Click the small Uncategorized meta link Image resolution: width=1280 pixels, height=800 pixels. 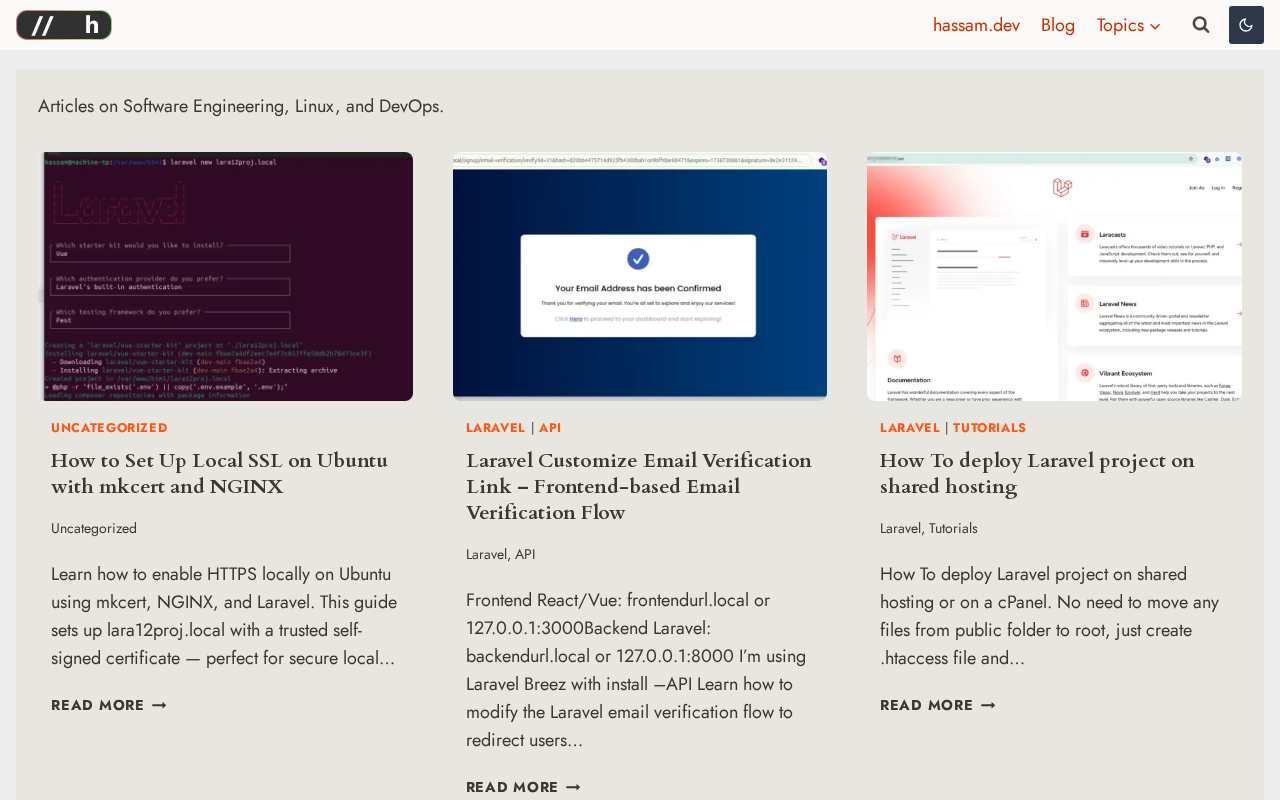[94, 528]
